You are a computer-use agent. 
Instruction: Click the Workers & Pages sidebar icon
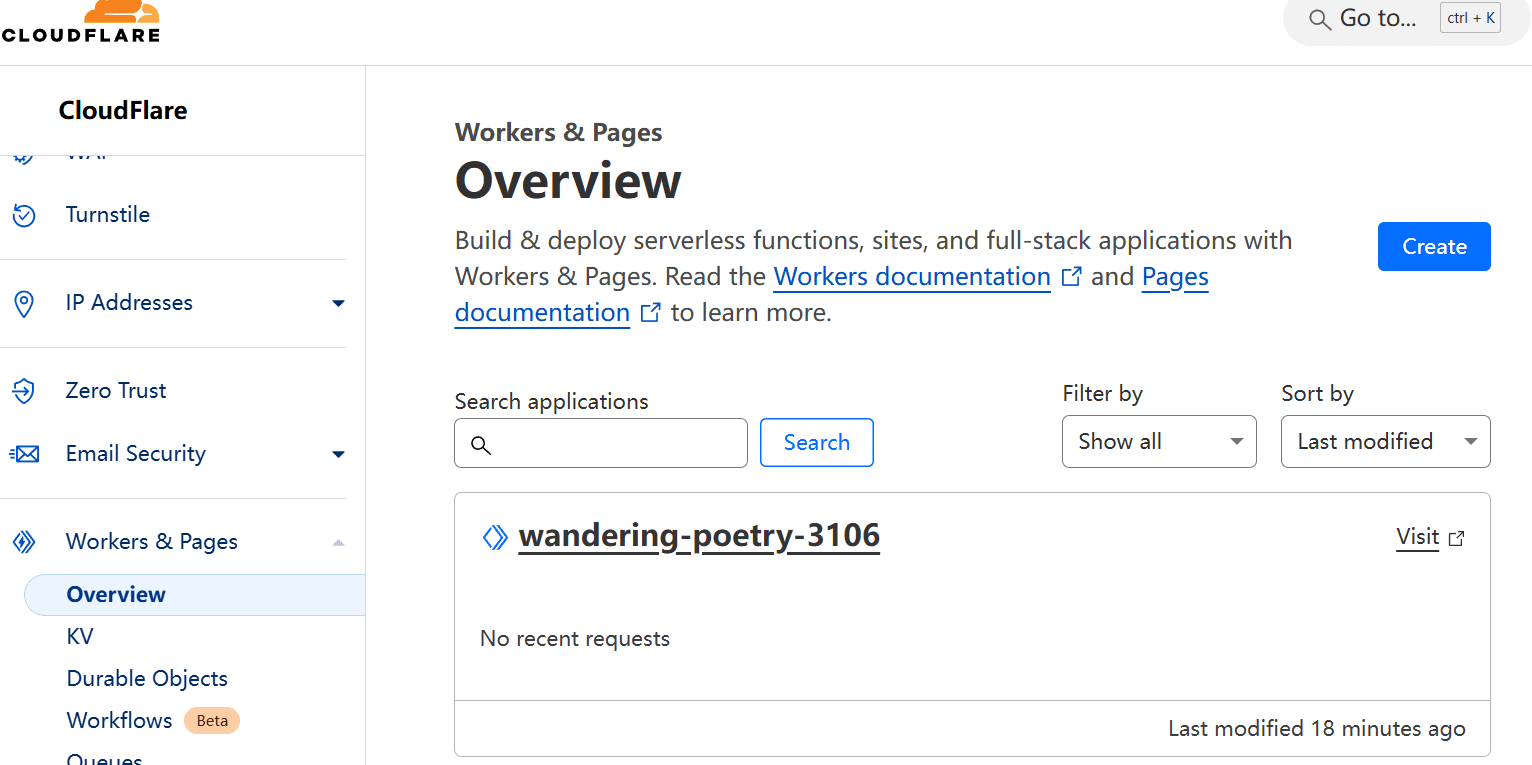pos(24,542)
